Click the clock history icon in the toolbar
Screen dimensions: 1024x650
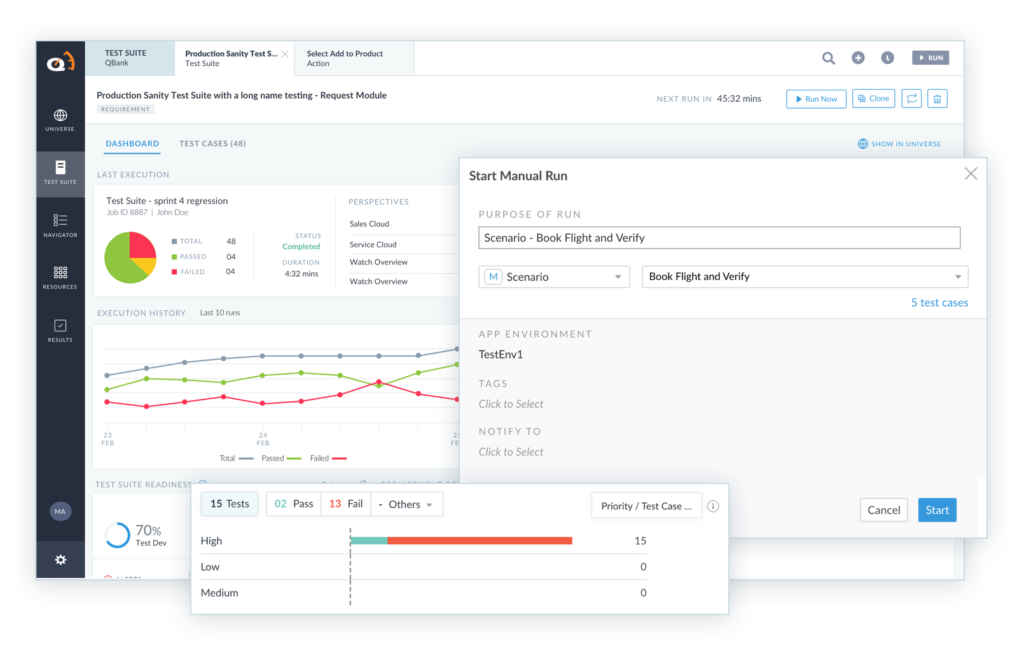pyautogui.click(x=887, y=57)
